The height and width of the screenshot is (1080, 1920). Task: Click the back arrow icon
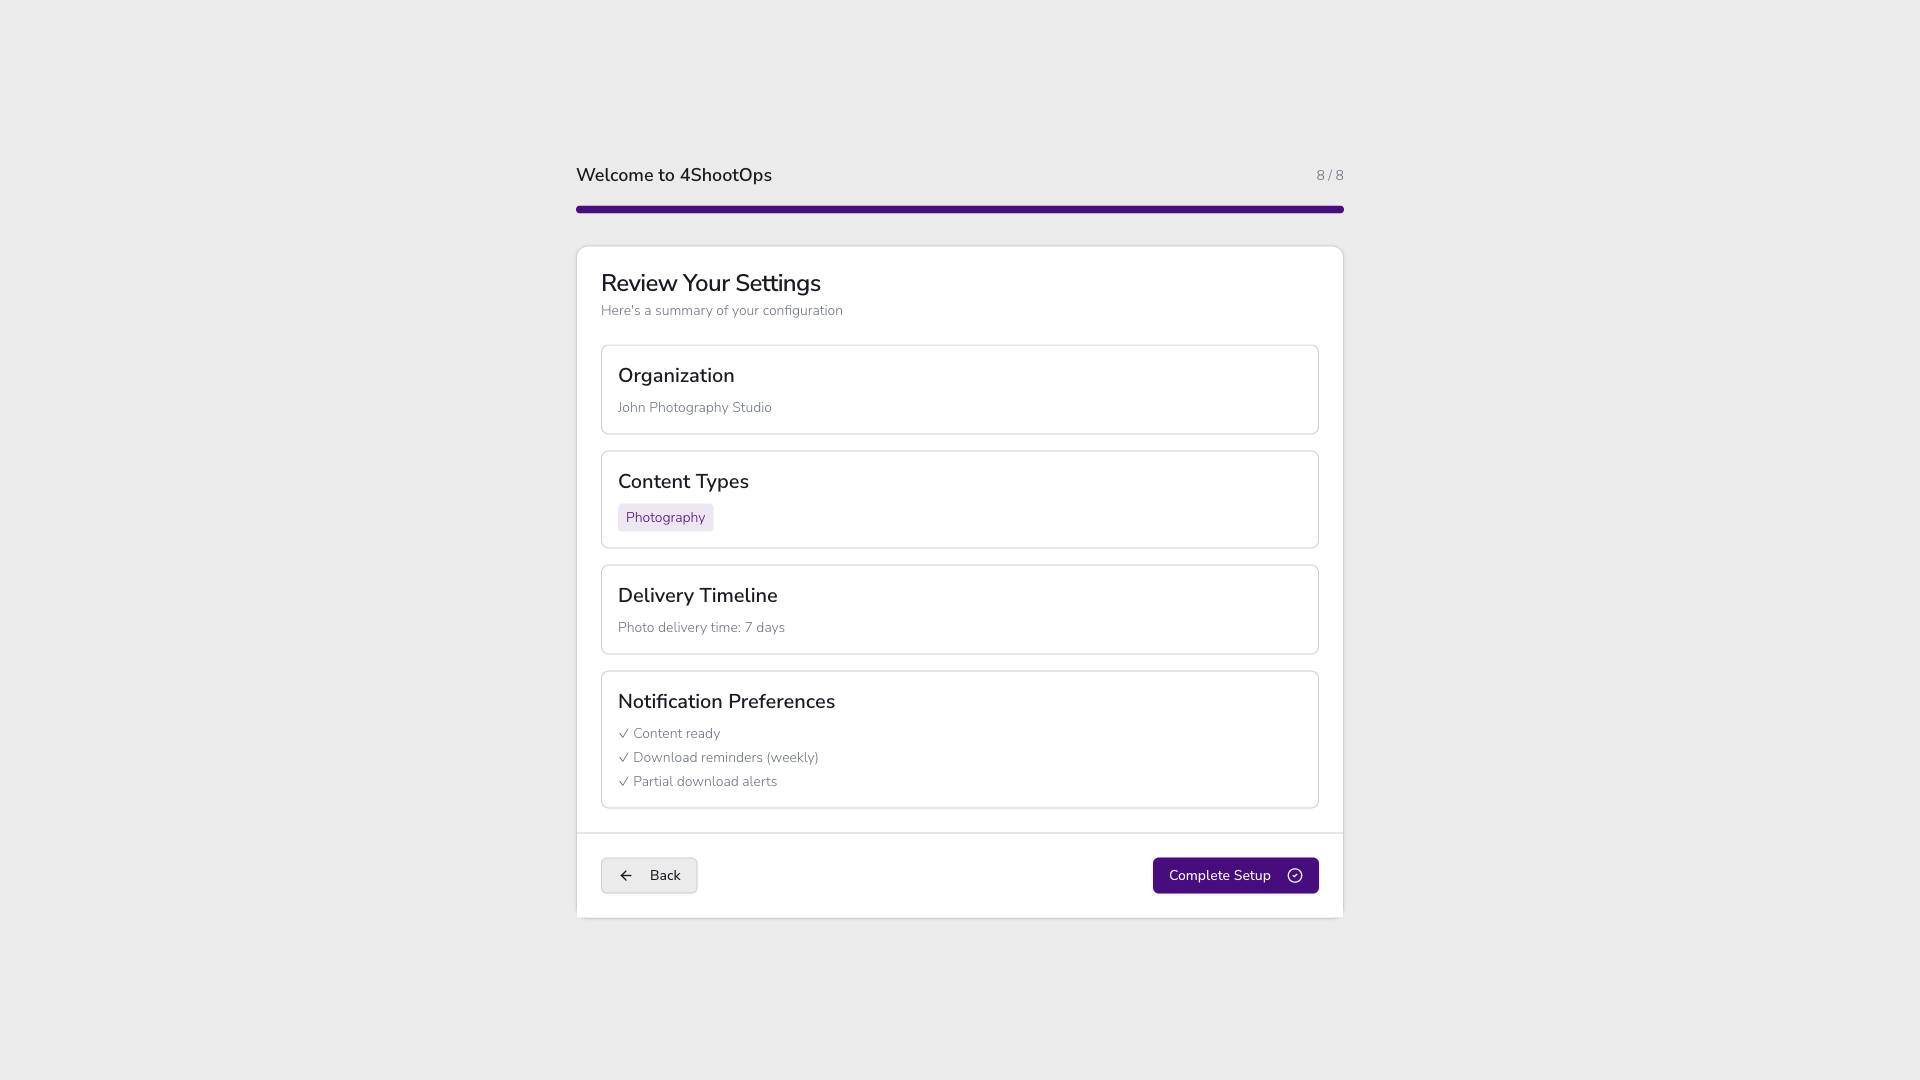[627, 875]
